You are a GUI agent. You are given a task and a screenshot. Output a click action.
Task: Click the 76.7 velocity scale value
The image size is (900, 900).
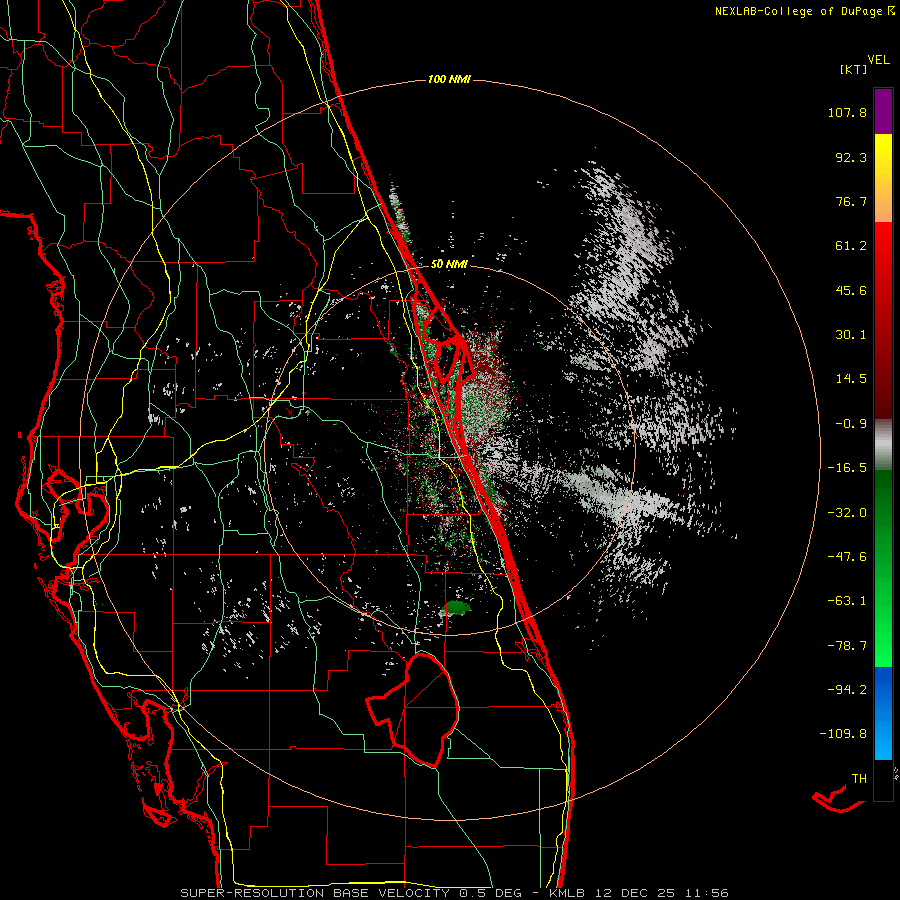(x=851, y=201)
